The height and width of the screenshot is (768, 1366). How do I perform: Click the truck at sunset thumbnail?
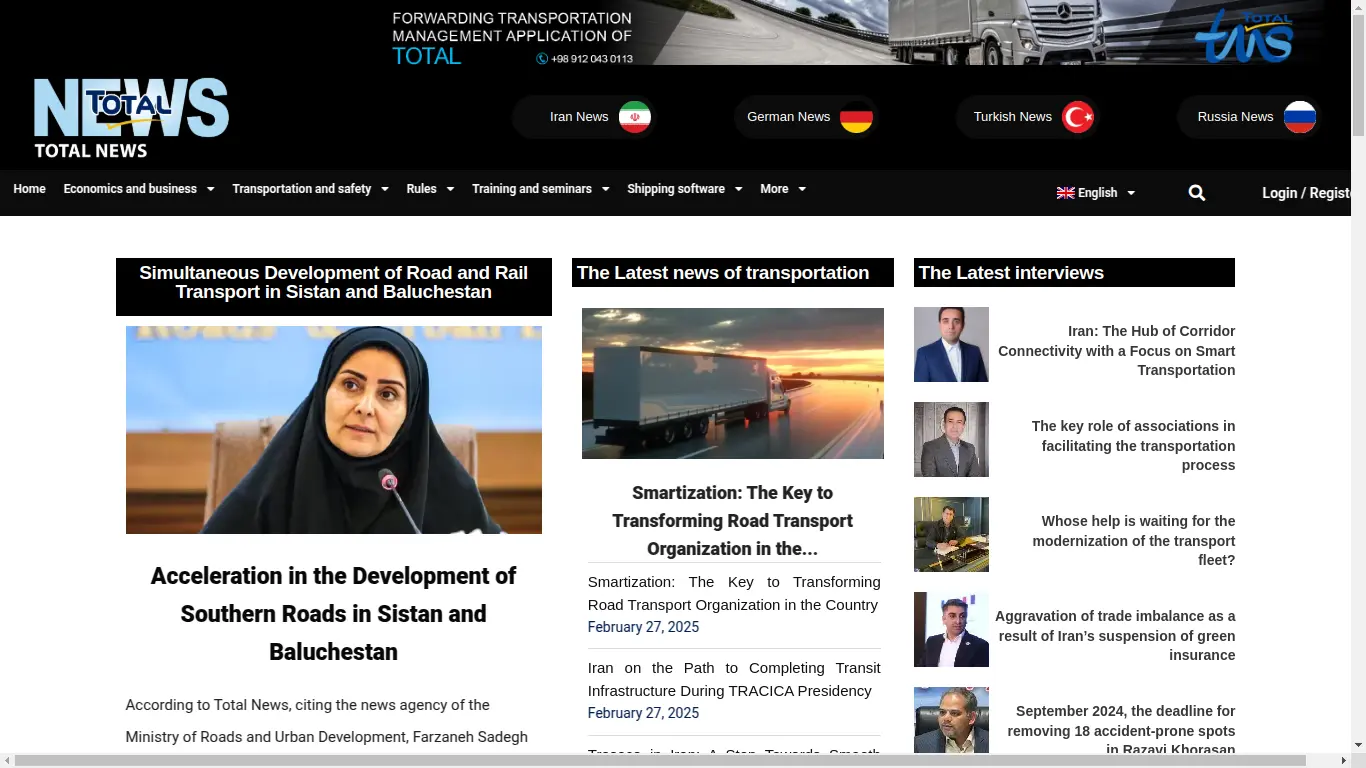732,383
